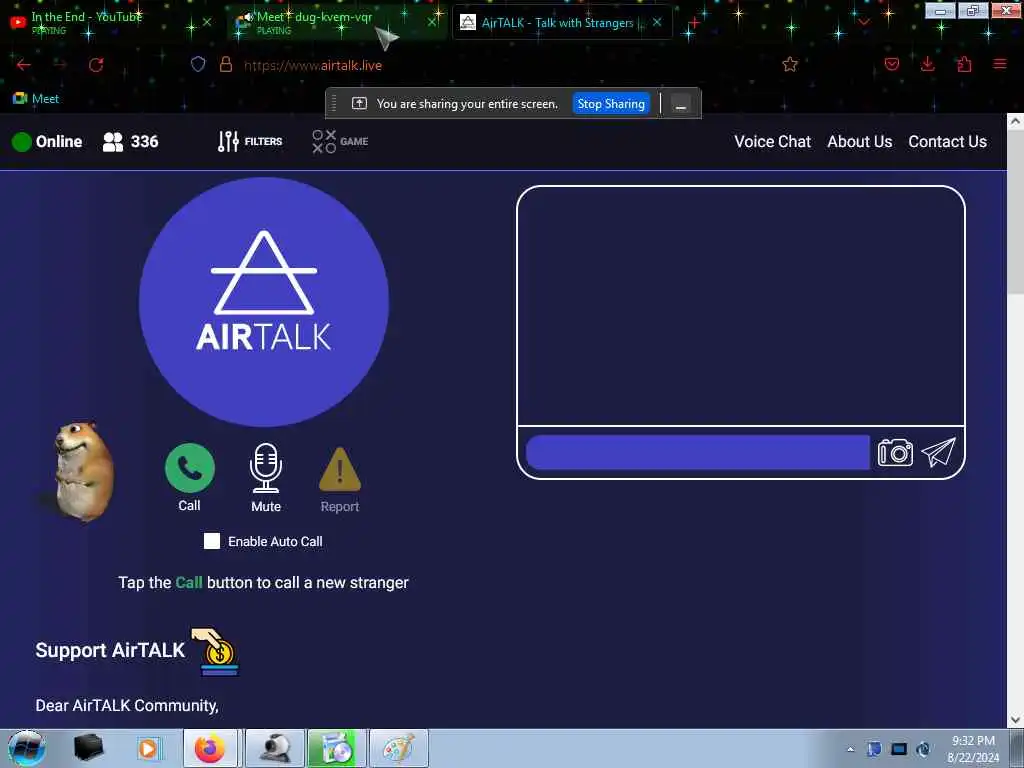
Task: Go back to the previous page
Action: pos(24,65)
